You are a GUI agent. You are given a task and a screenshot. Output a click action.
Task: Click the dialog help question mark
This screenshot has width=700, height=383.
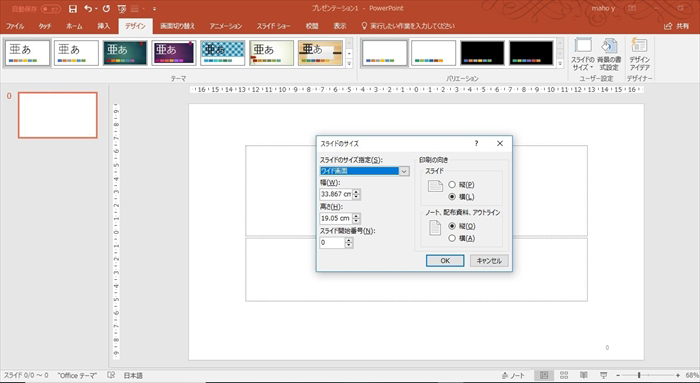point(476,143)
